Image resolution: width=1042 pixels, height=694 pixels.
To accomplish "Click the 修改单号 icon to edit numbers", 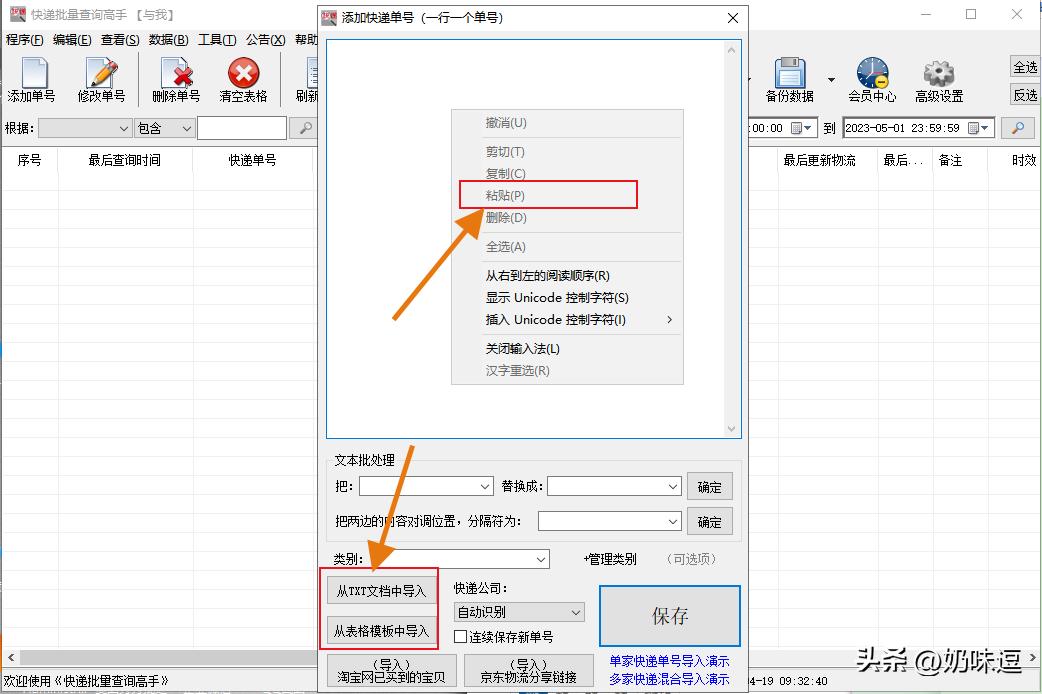I will 99,80.
